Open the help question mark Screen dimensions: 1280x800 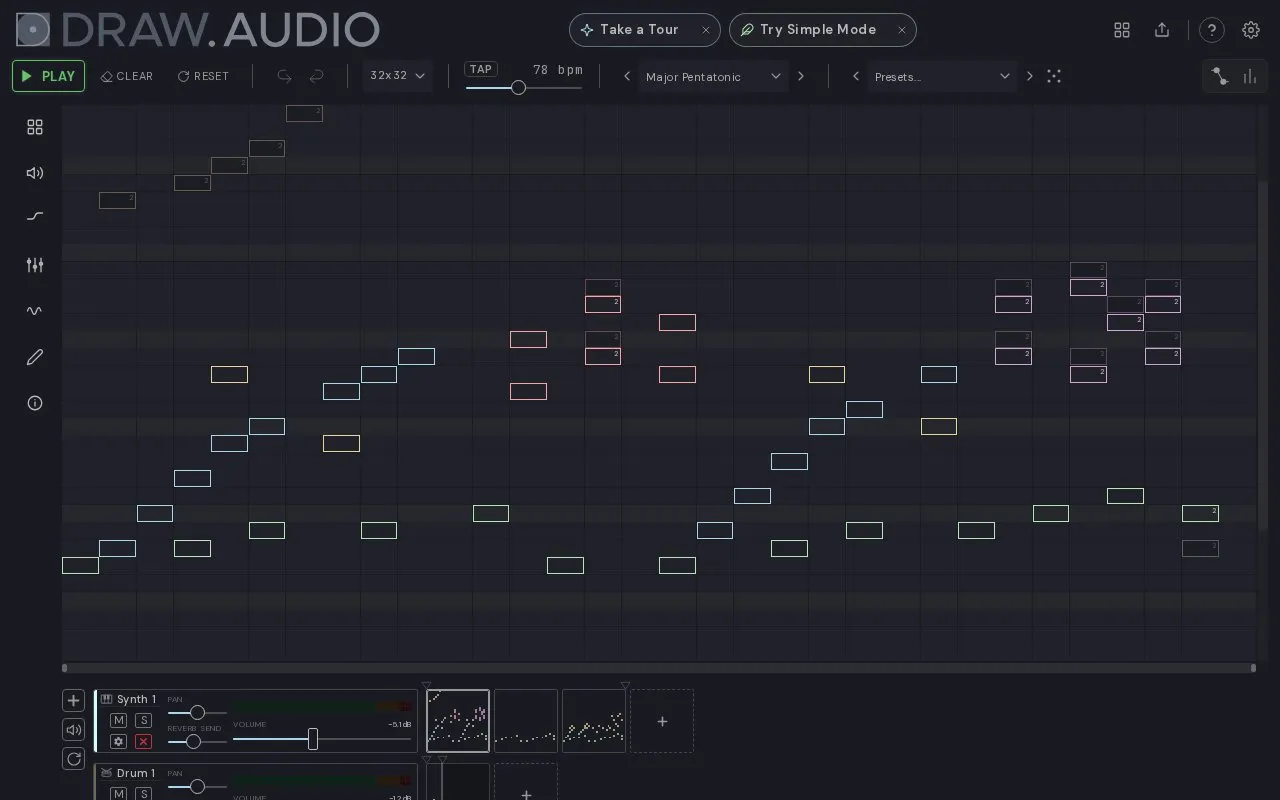click(x=1212, y=30)
